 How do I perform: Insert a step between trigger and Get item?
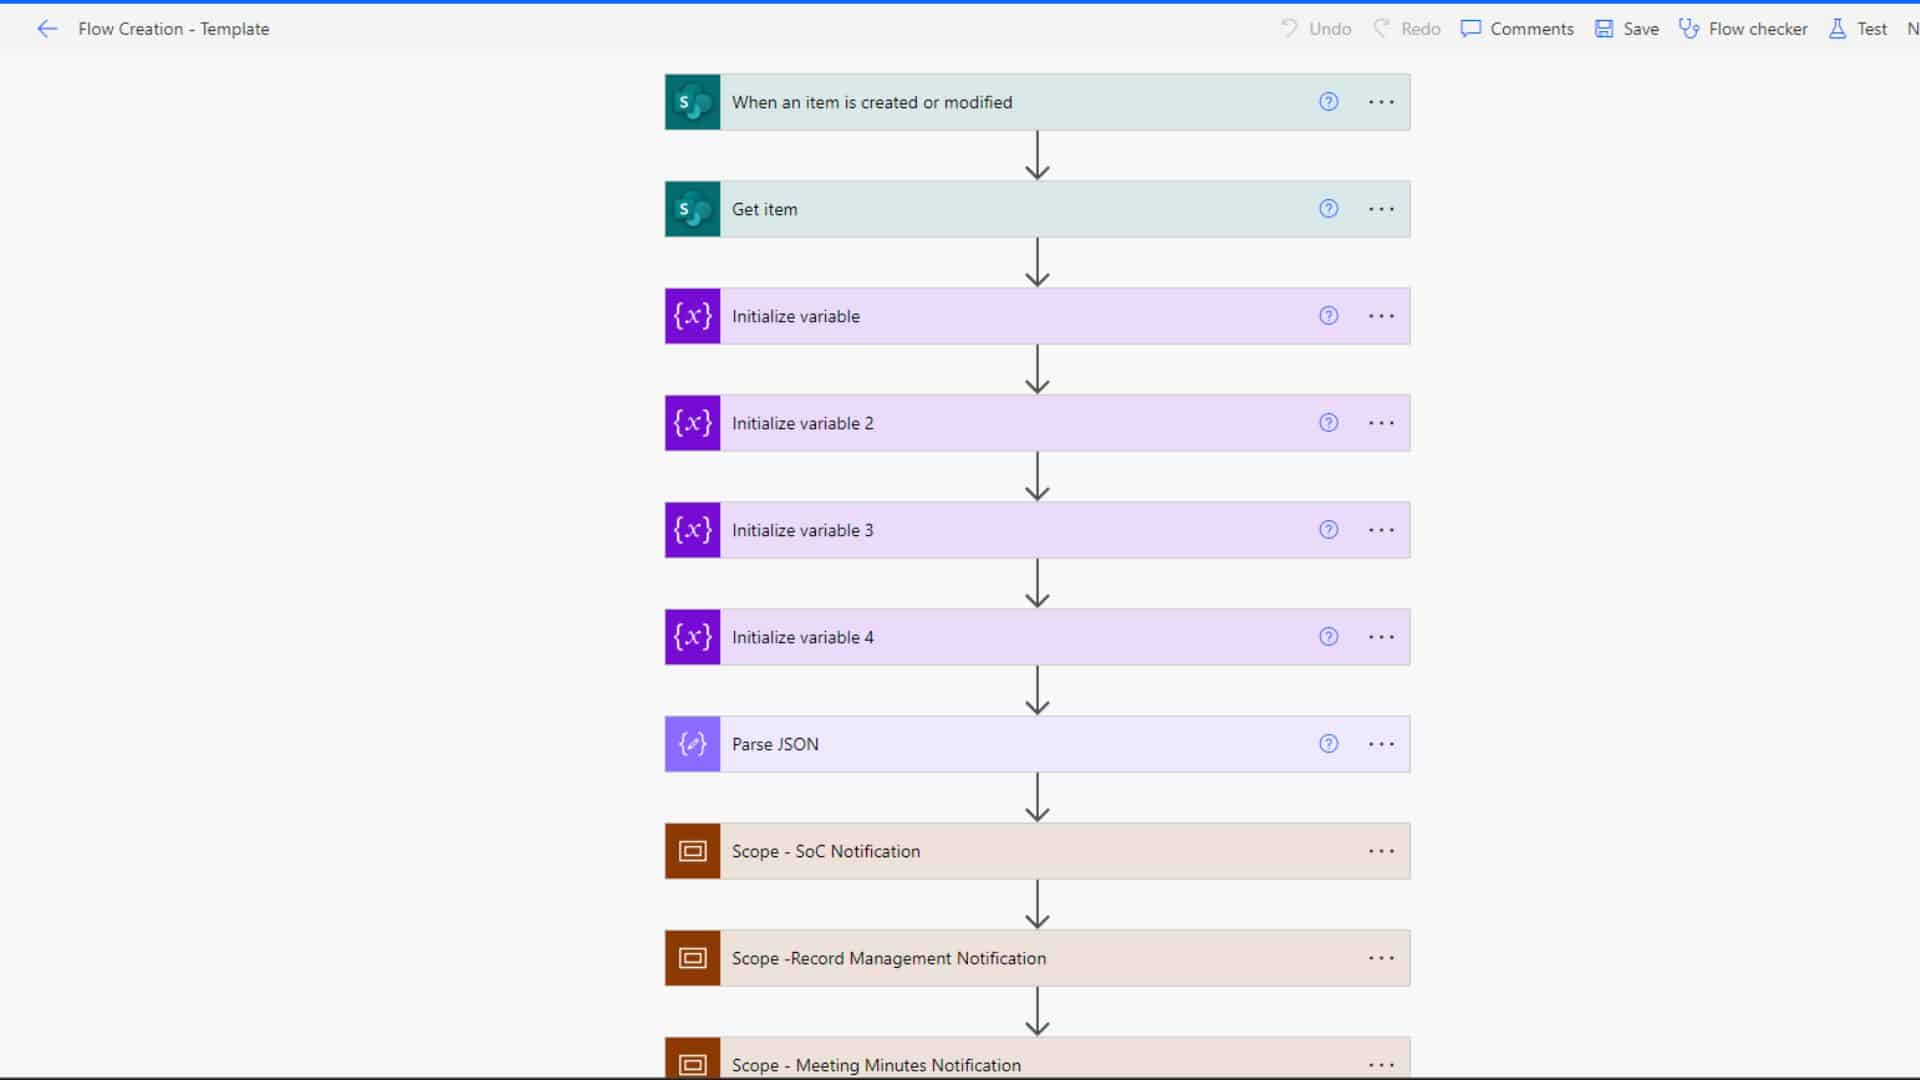(x=1037, y=156)
